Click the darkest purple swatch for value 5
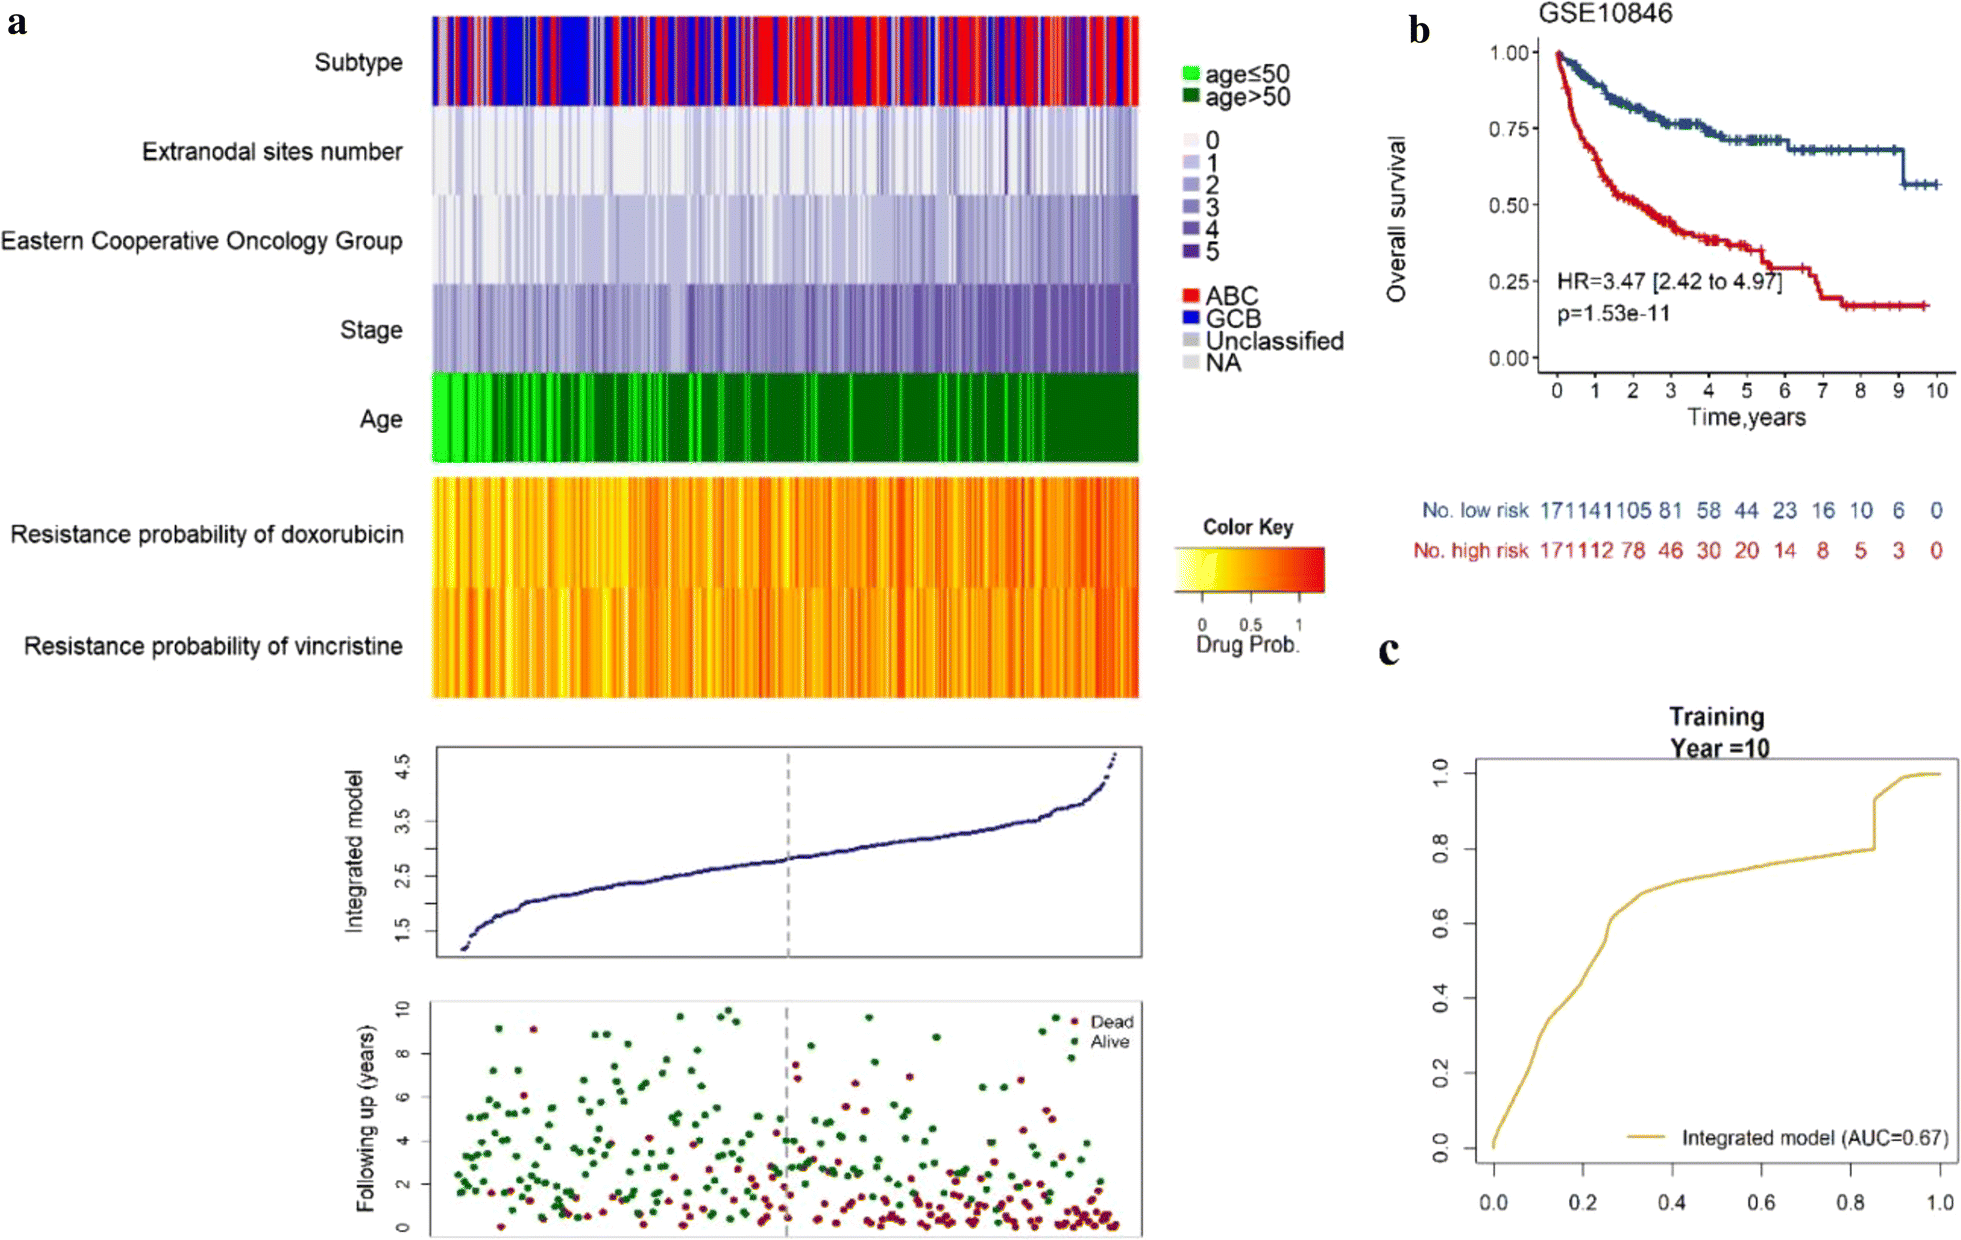This screenshot has height=1240, width=1961. tap(1190, 251)
